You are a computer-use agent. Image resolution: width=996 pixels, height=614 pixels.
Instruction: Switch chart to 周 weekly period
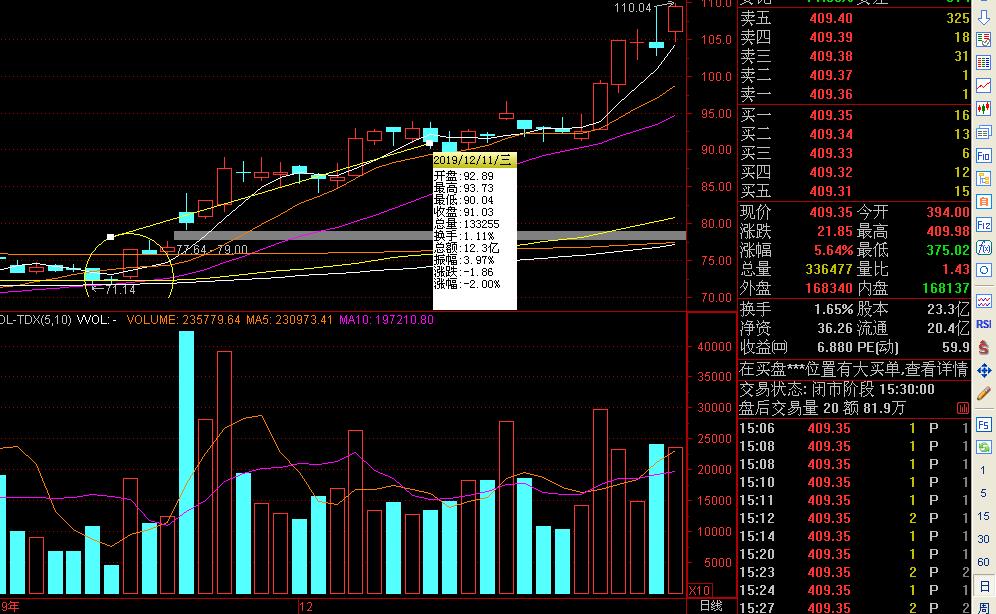pos(983,608)
